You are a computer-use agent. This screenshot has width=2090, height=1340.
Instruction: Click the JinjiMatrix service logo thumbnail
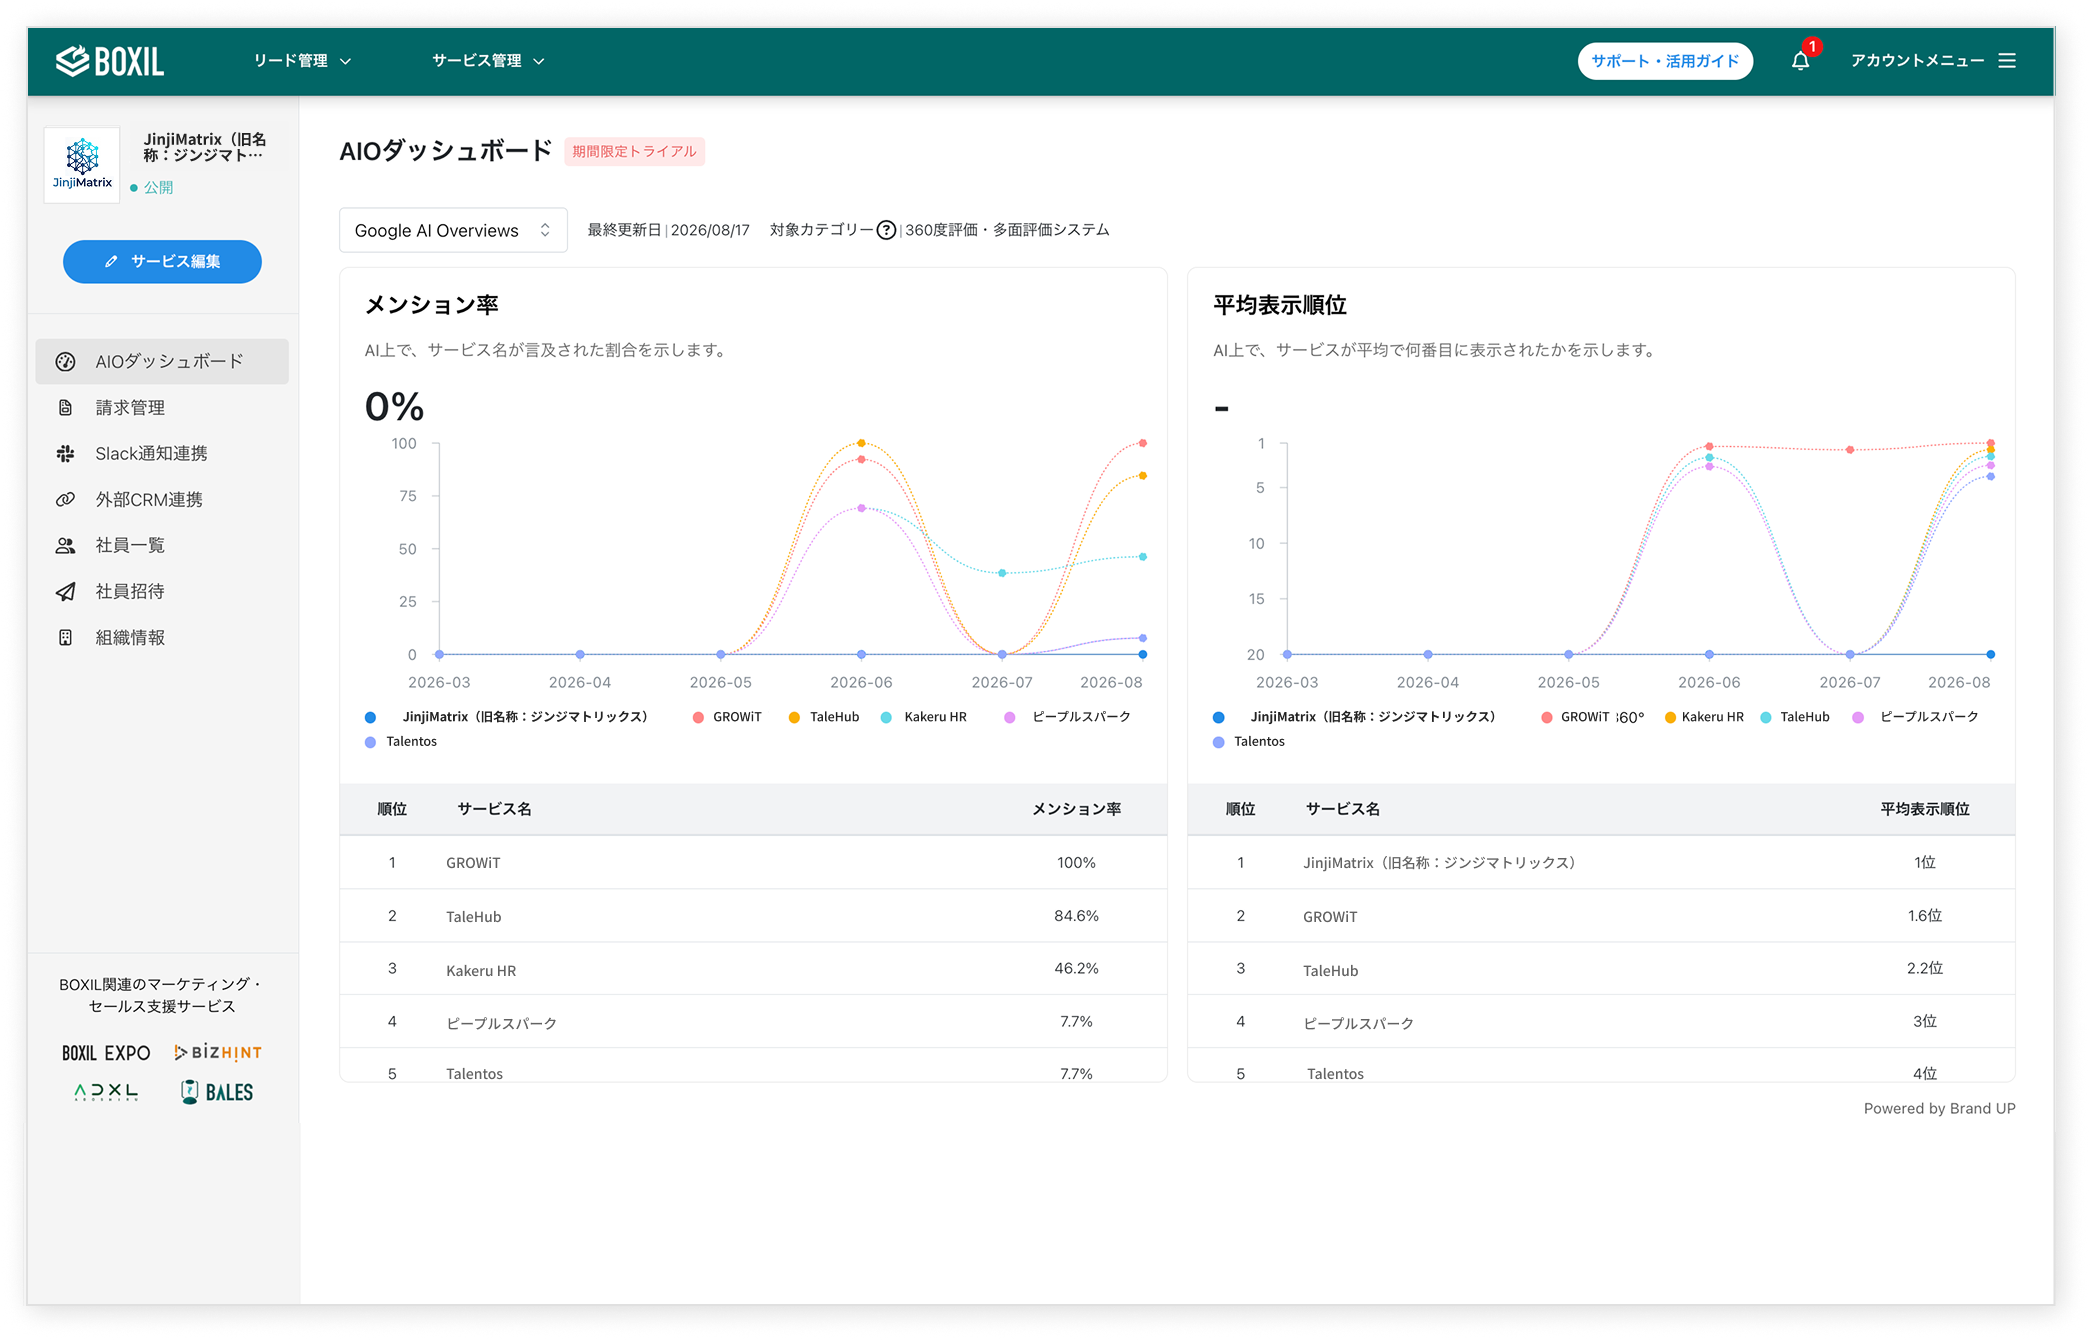click(x=82, y=165)
